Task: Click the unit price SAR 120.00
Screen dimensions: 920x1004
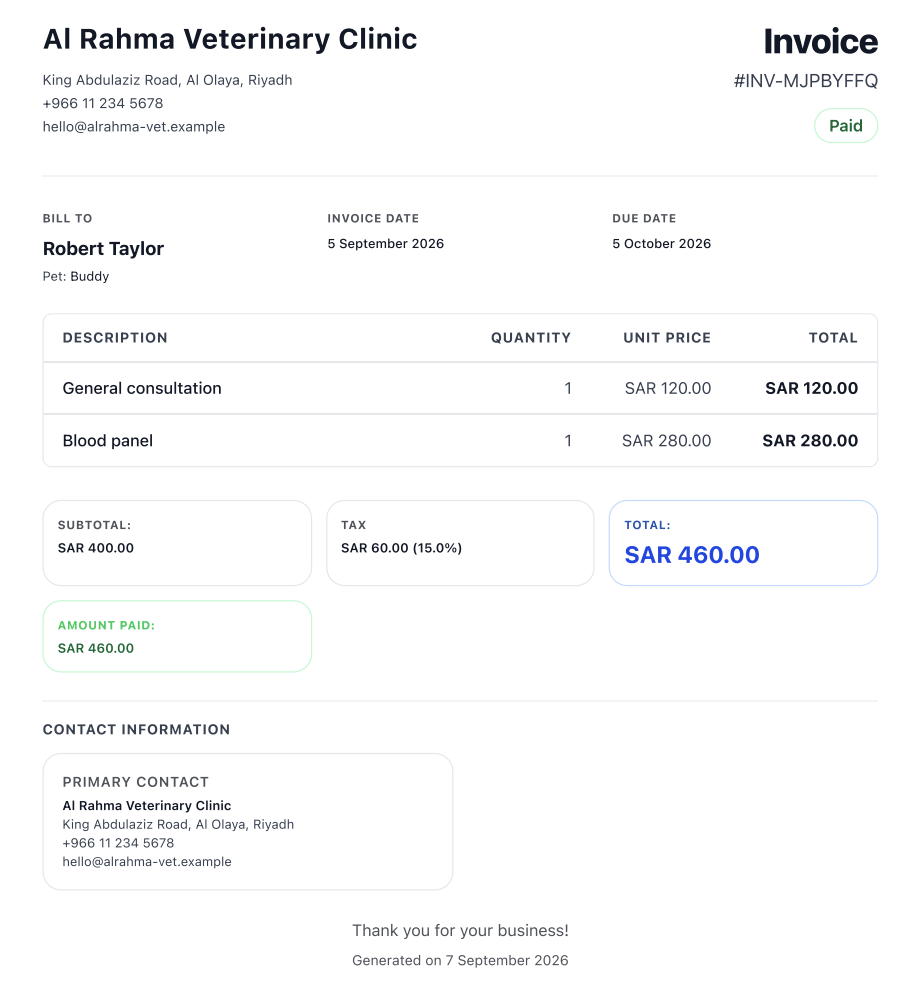Action: click(x=668, y=388)
